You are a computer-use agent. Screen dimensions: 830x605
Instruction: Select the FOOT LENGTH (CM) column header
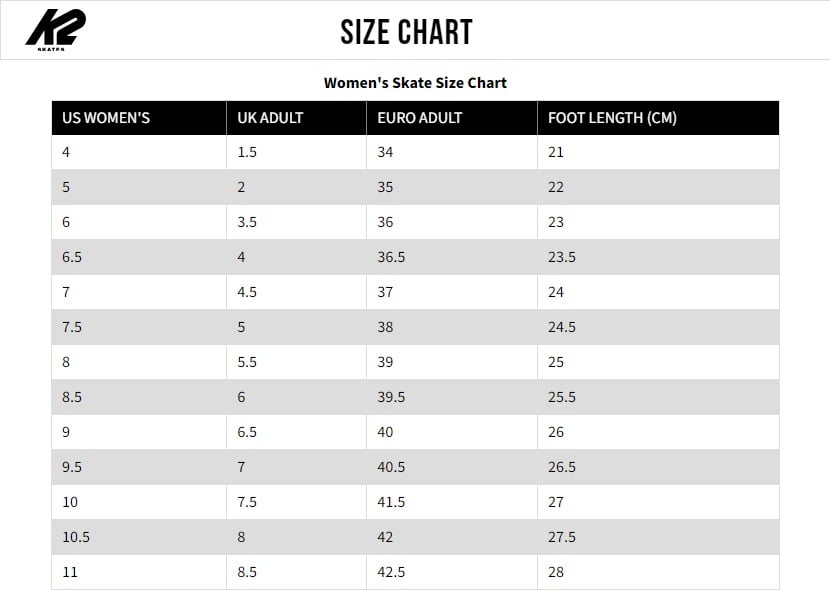pos(612,118)
